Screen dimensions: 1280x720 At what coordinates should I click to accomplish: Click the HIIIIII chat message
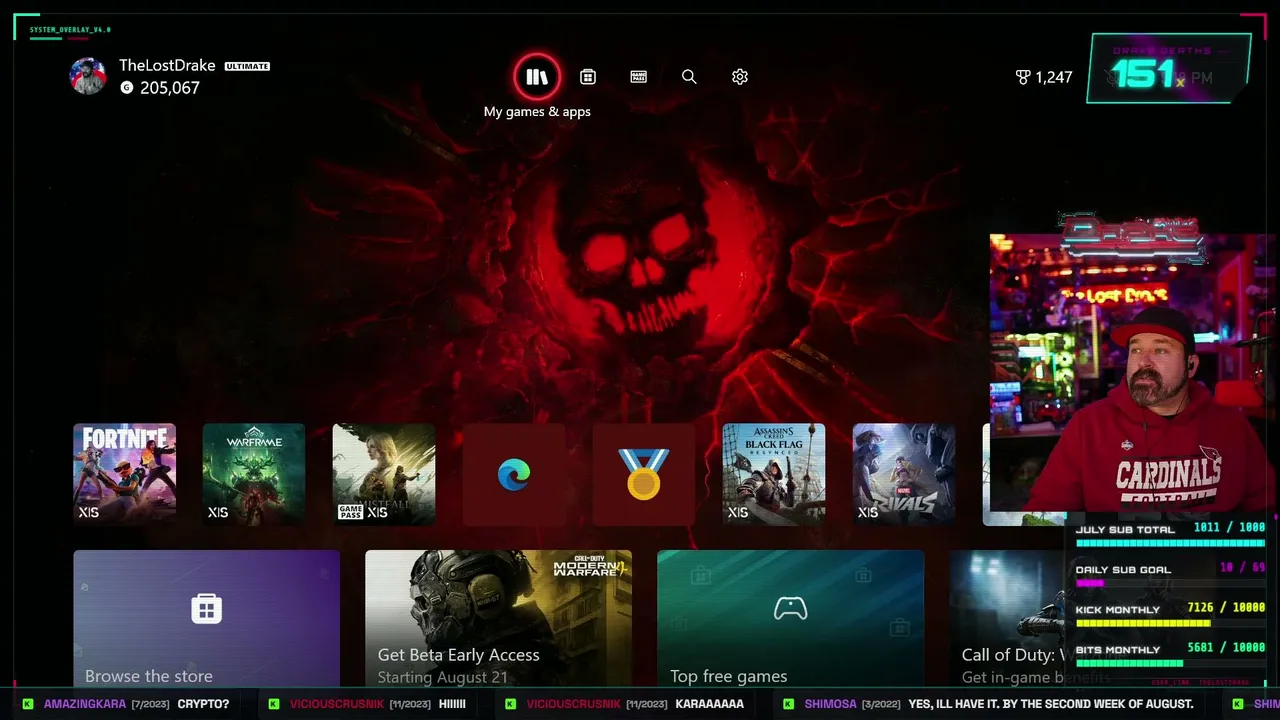click(452, 704)
